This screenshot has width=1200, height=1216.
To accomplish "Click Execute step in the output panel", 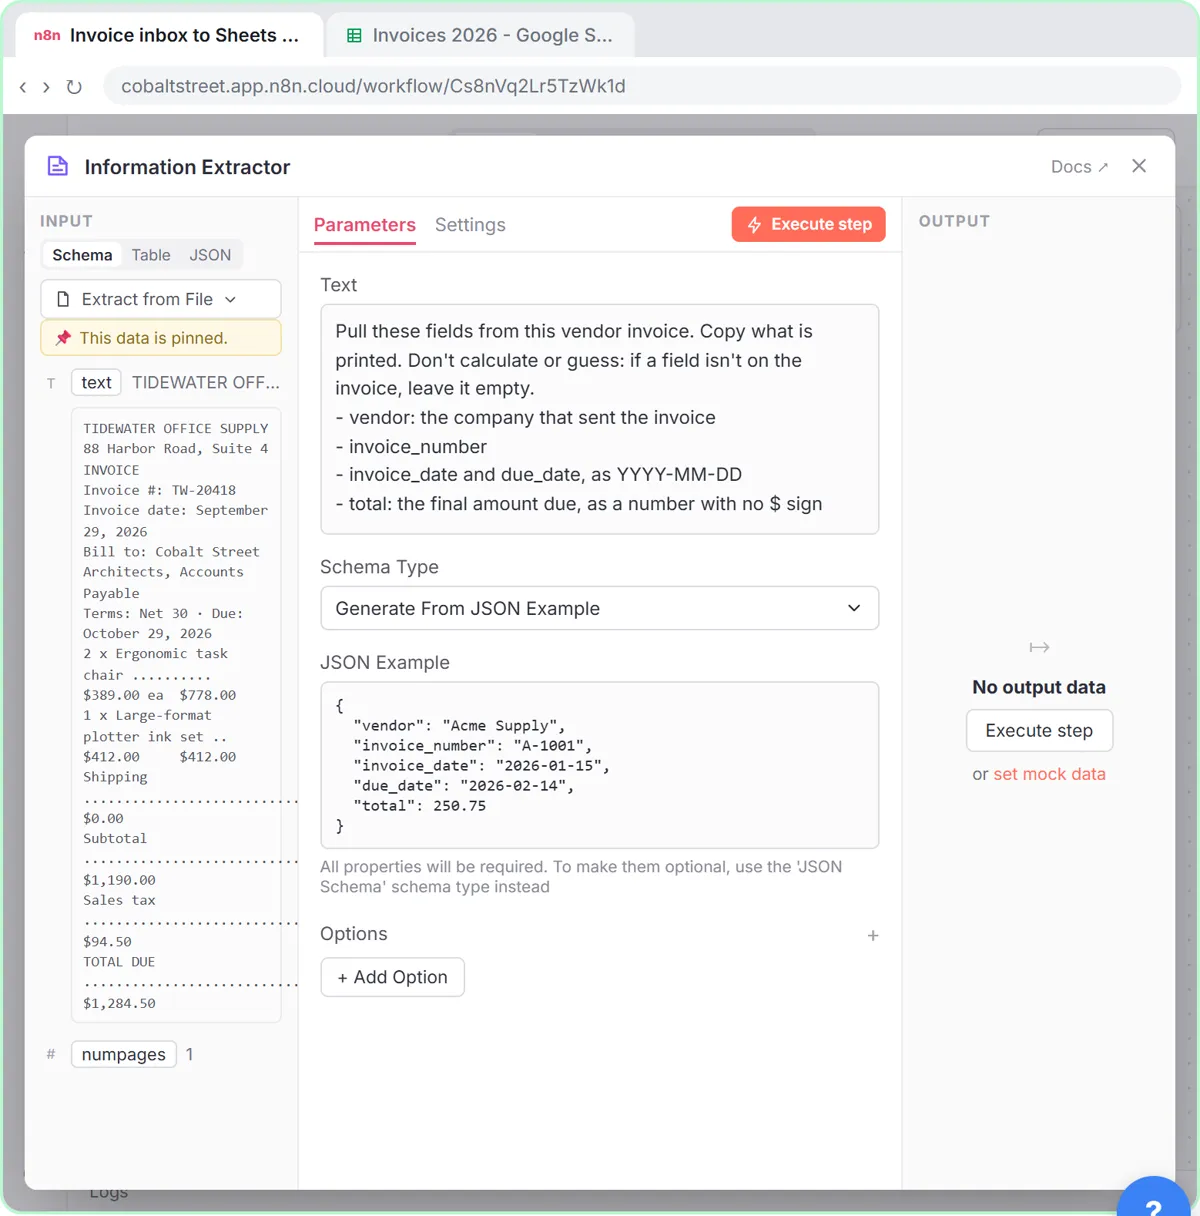I will 1039,731.
